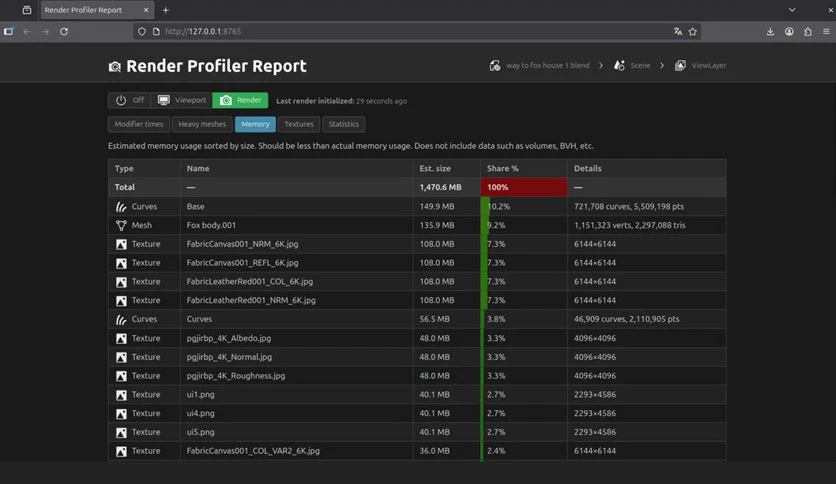Click texture icon for pgjirbp_4K_Albedo.jpg

coord(122,338)
